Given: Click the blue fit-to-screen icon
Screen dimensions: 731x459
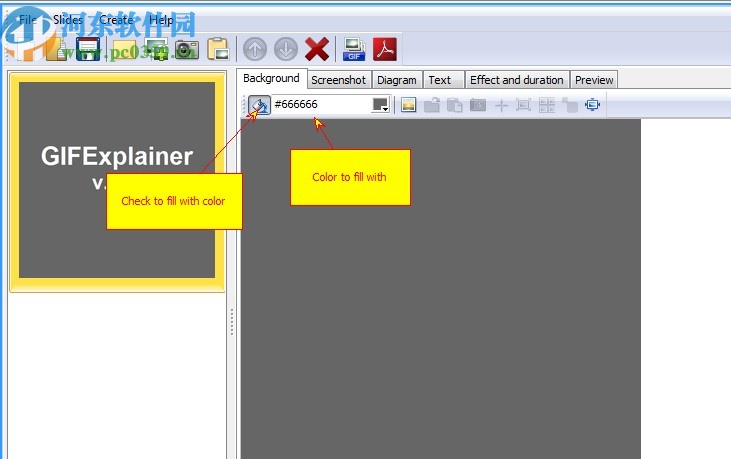Looking at the screenshot, I should [593, 104].
